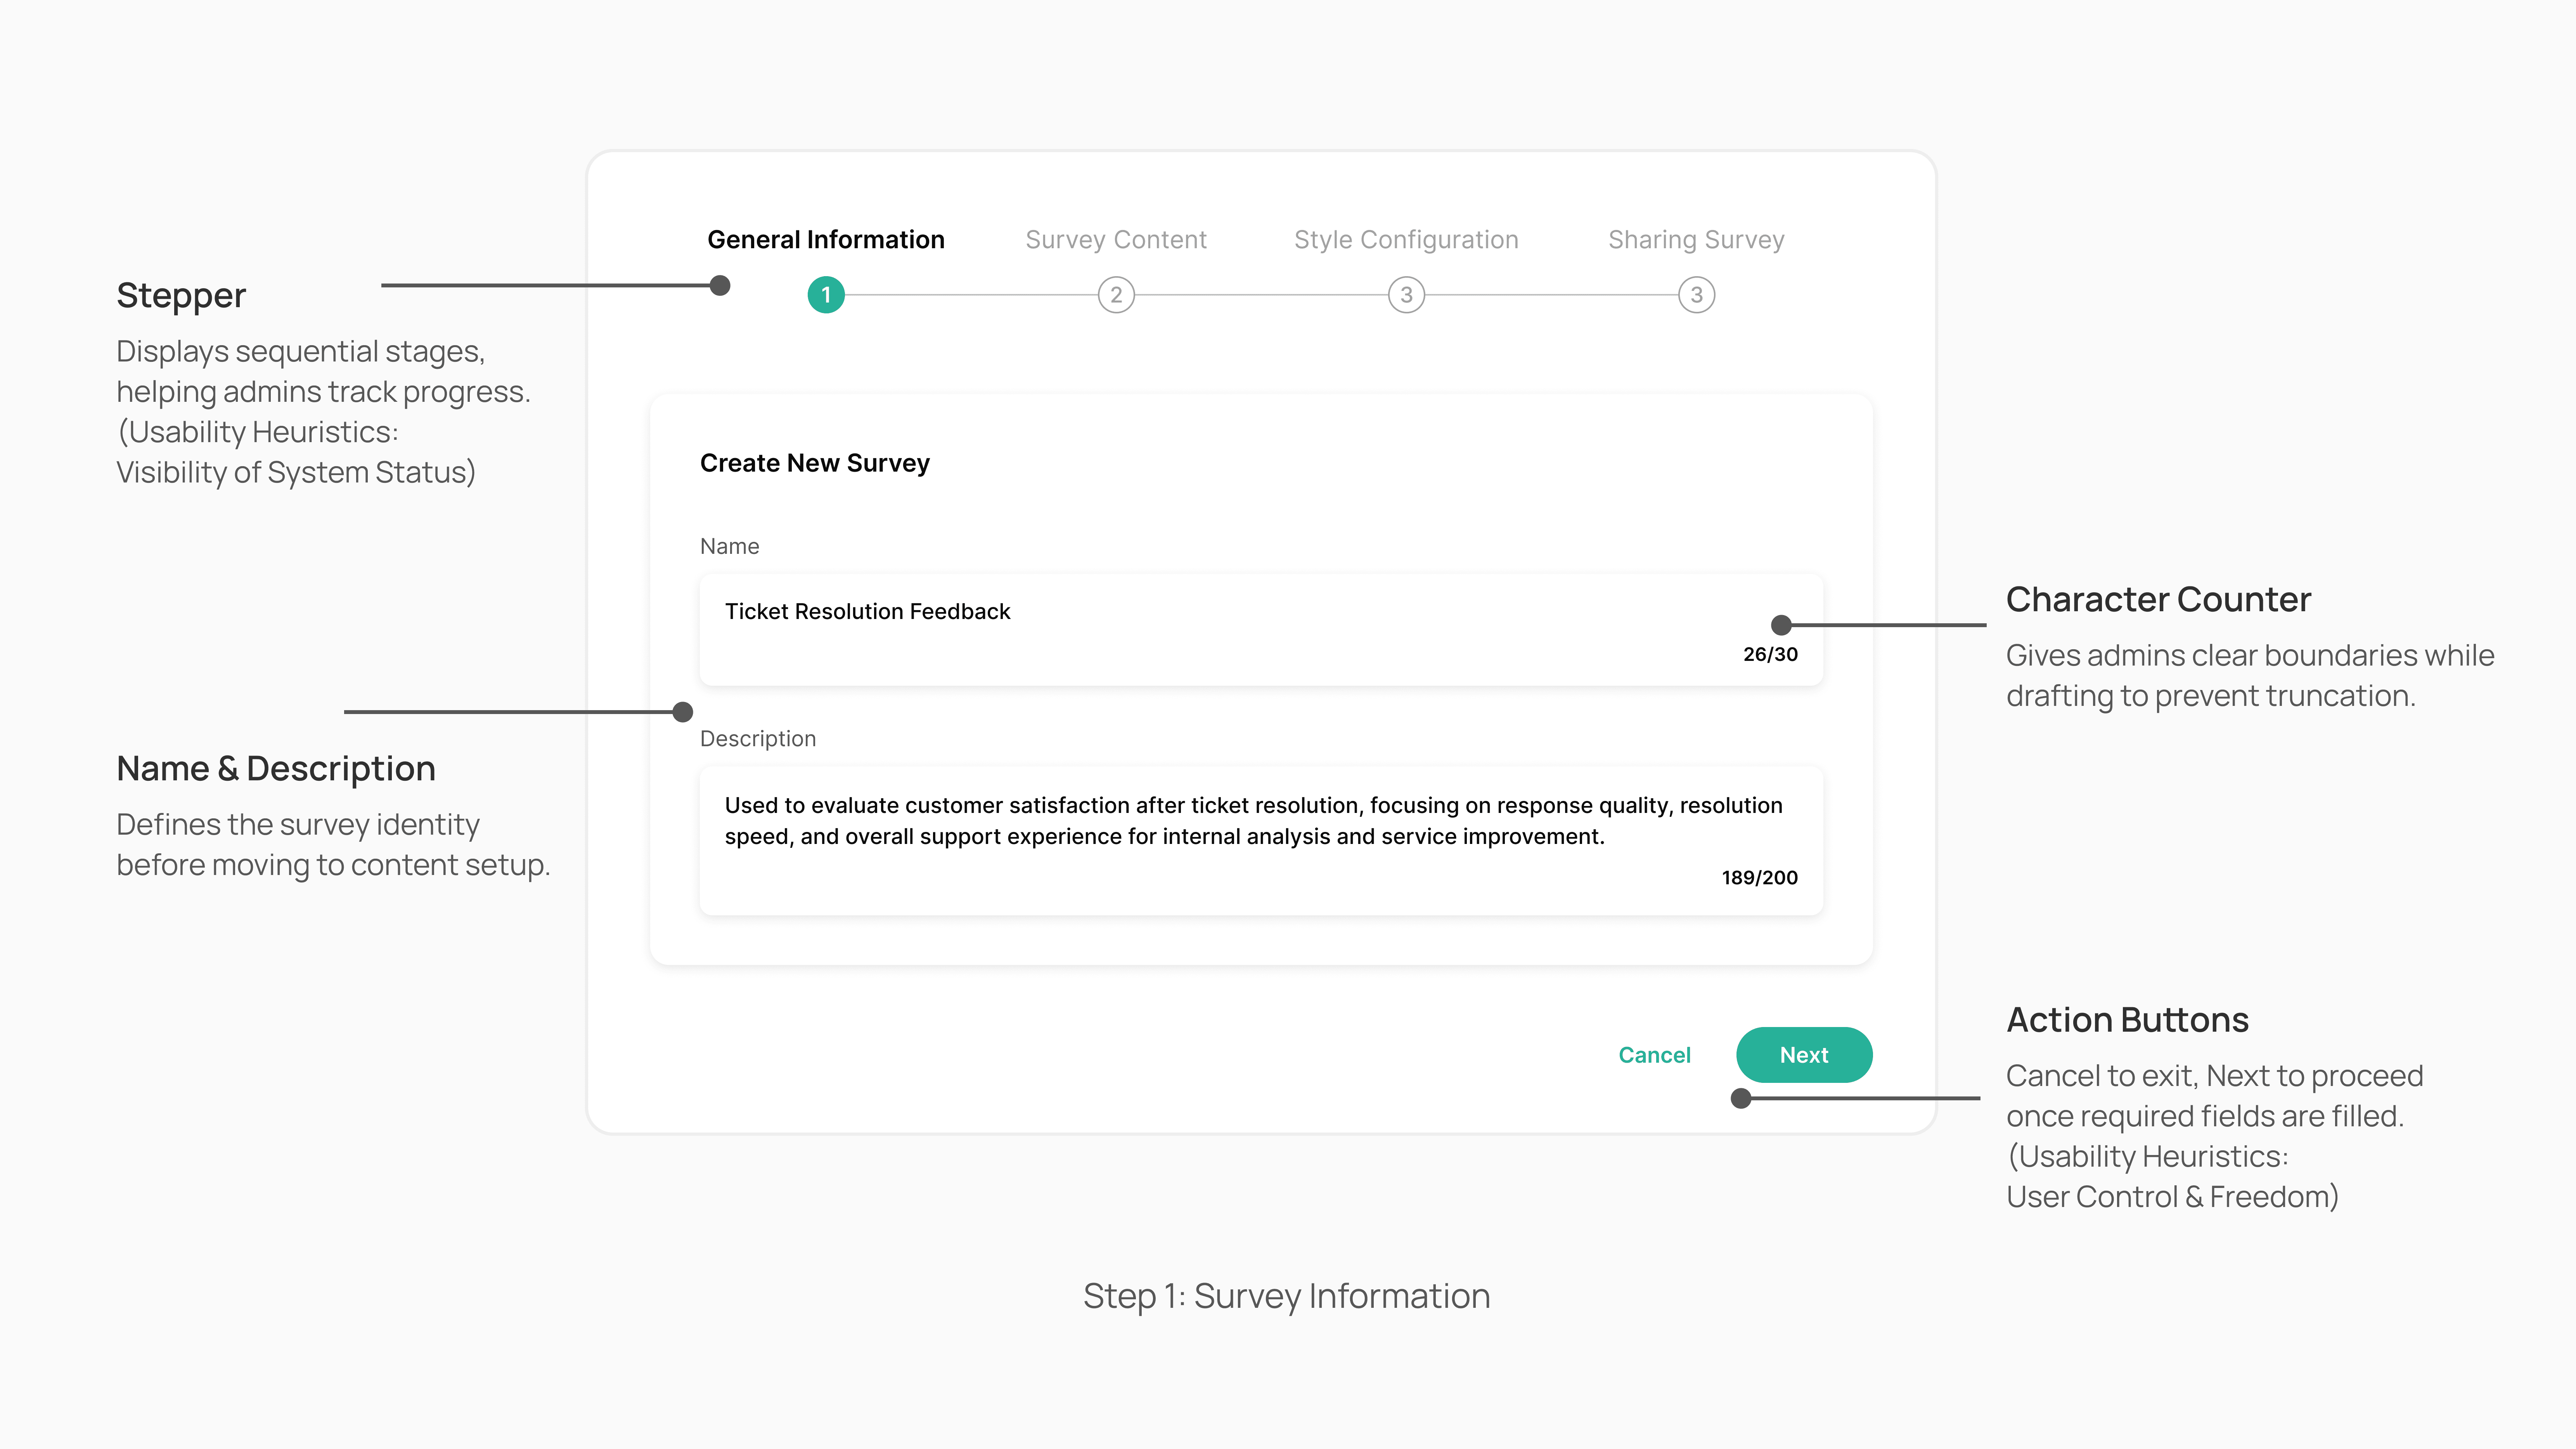Click the "Name" field label
2576x1449 pixels.
coord(730,546)
